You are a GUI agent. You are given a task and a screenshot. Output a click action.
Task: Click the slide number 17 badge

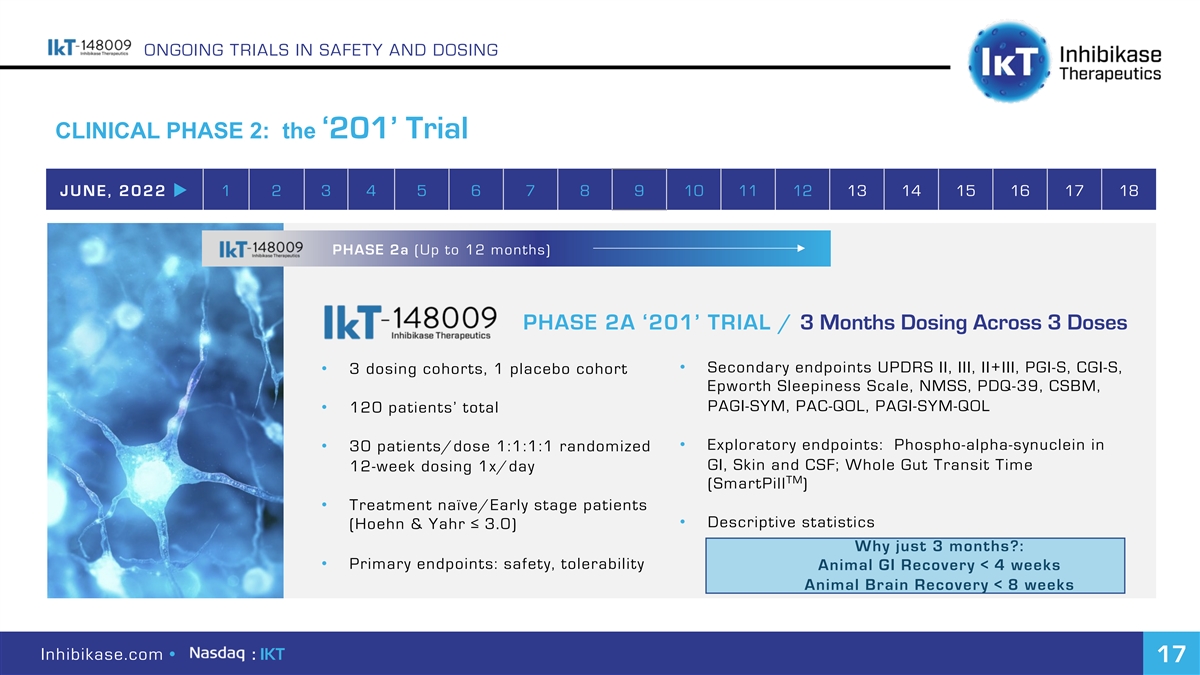tap(1171, 654)
